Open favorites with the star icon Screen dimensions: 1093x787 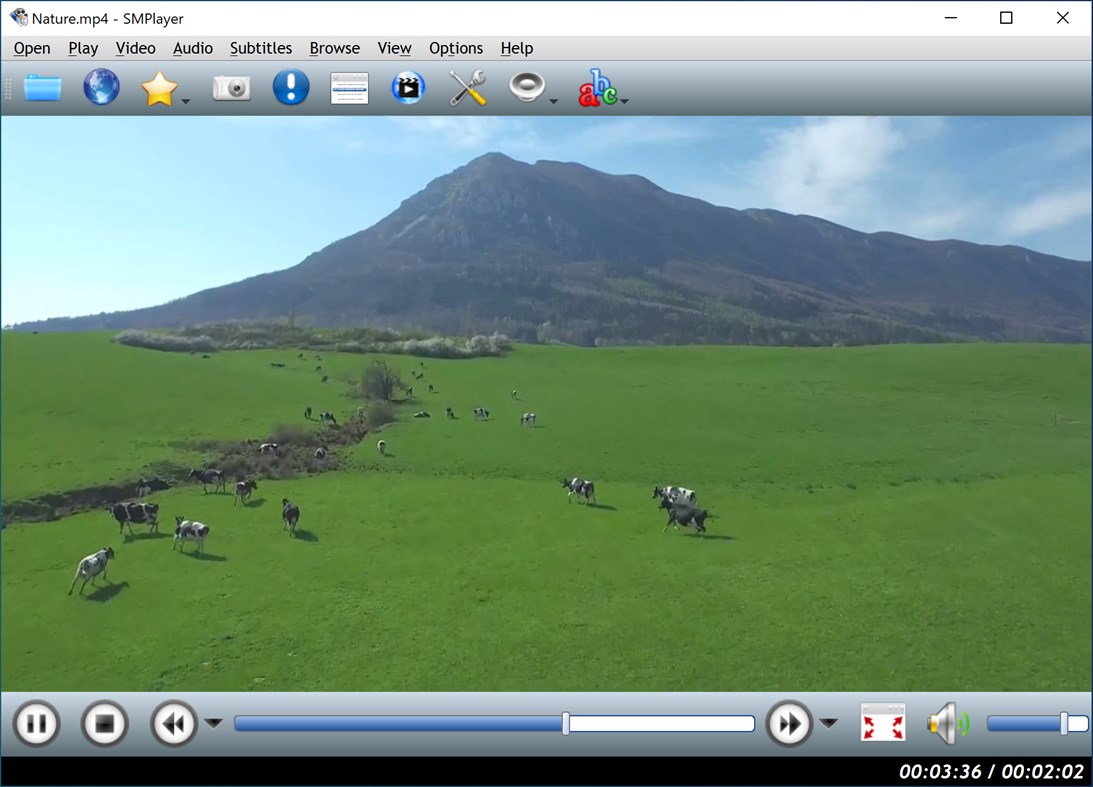[x=160, y=87]
